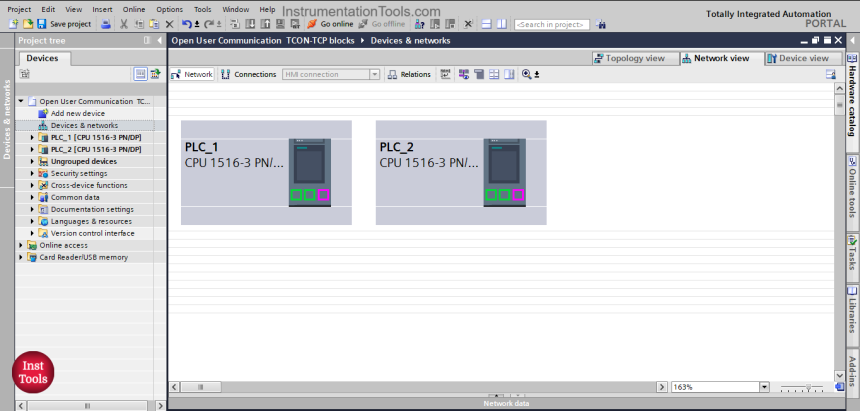860x411 pixels.
Task: Click the Go online button
Action: pyautogui.click(x=330, y=24)
